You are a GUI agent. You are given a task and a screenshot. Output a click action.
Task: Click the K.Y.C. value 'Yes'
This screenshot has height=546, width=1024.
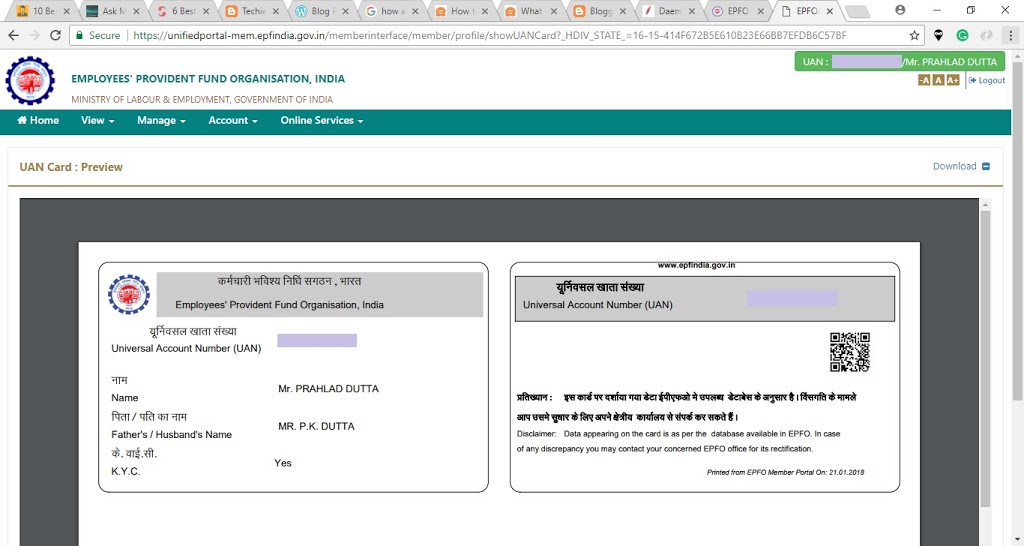coord(283,463)
